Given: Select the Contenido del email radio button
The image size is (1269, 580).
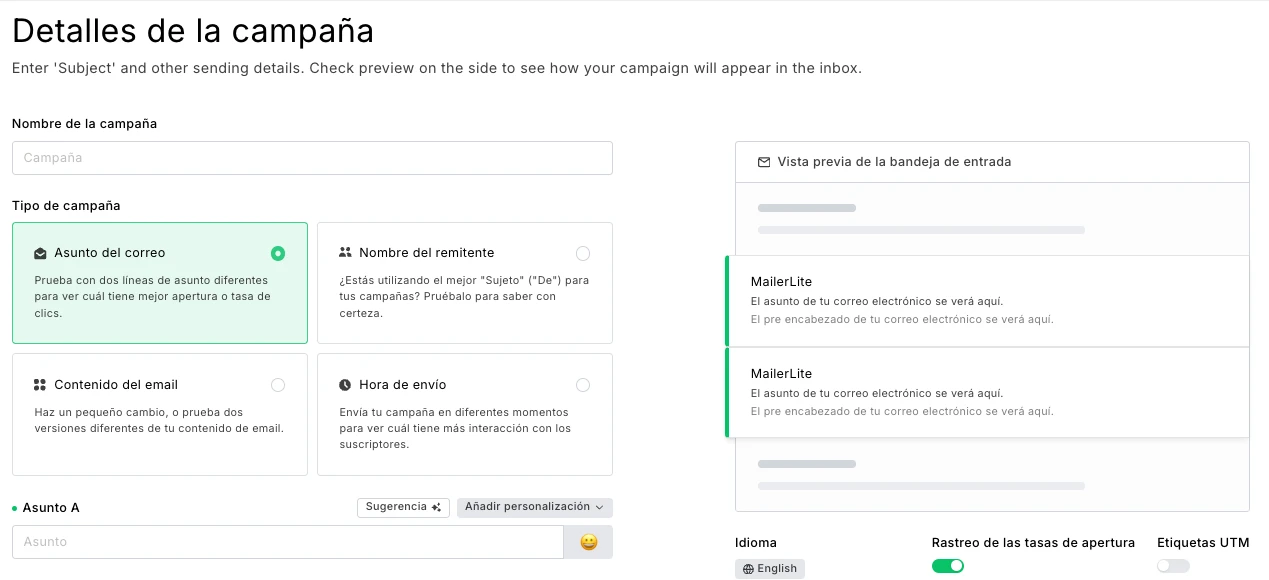Looking at the screenshot, I should coord(278,385).
